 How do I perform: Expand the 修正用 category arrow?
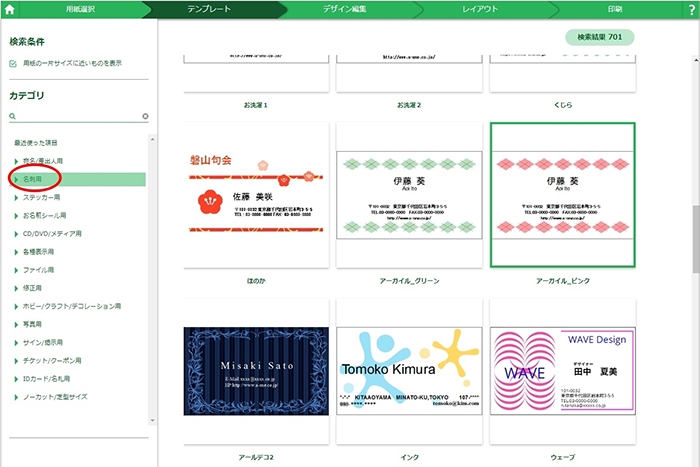[17, 288]
